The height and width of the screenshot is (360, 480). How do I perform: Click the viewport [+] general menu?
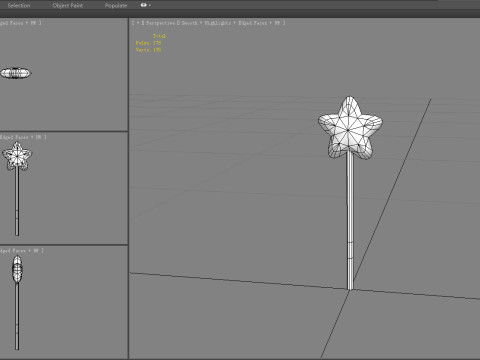pyautogui.click(x=137, y=23)
